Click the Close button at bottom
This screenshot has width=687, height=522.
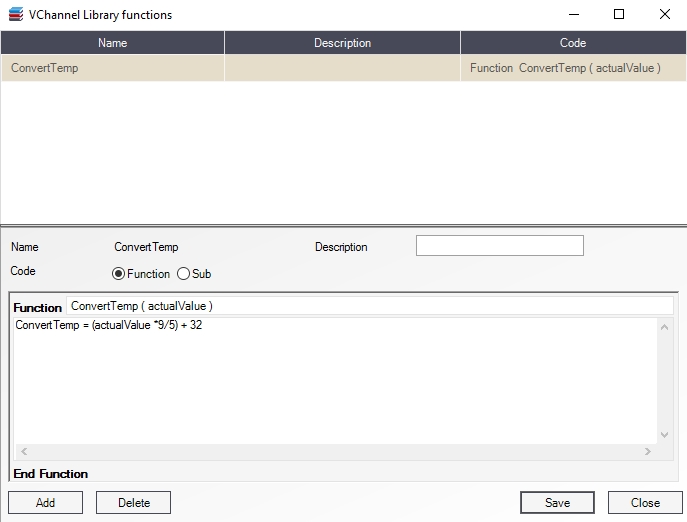[x=645, y=503]
